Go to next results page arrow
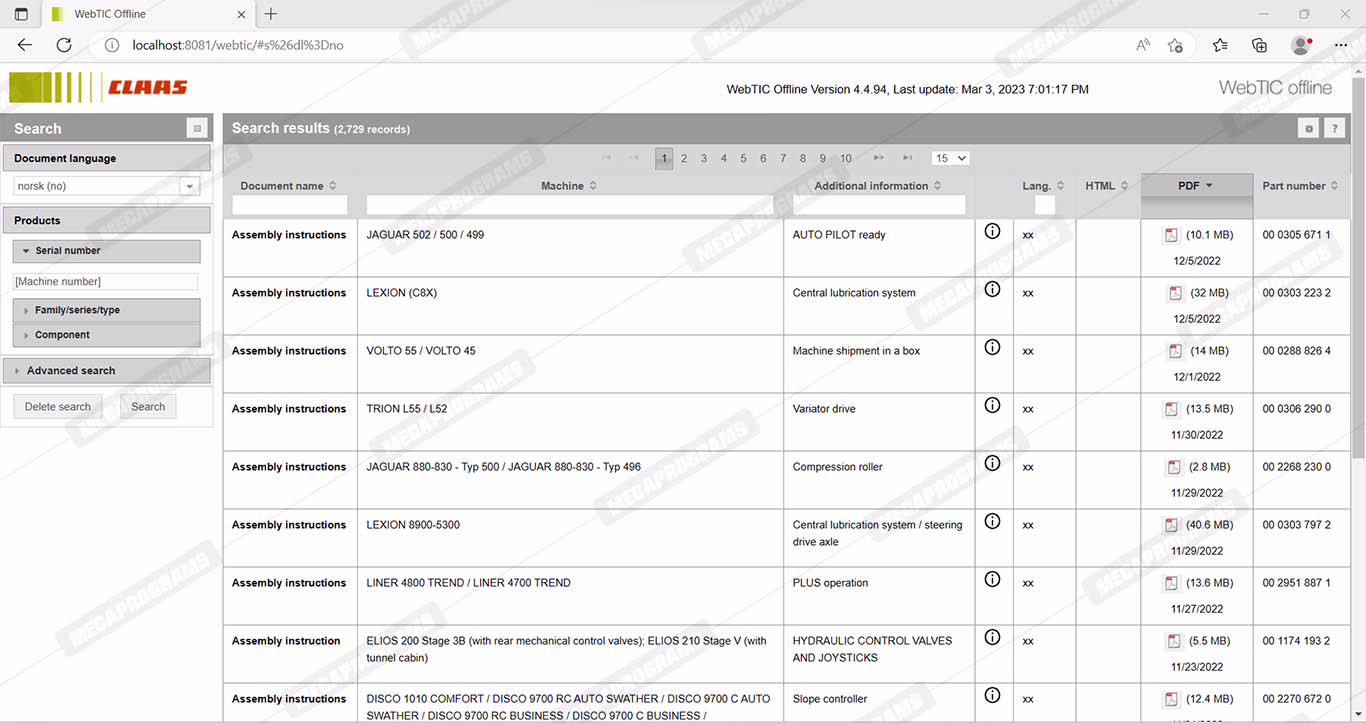1366x723 pixels. coord(878,158)
